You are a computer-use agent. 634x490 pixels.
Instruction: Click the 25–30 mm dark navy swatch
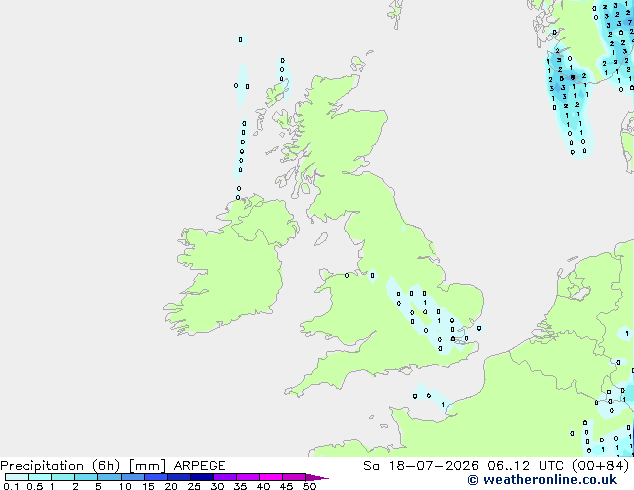[x=202, y=477]
